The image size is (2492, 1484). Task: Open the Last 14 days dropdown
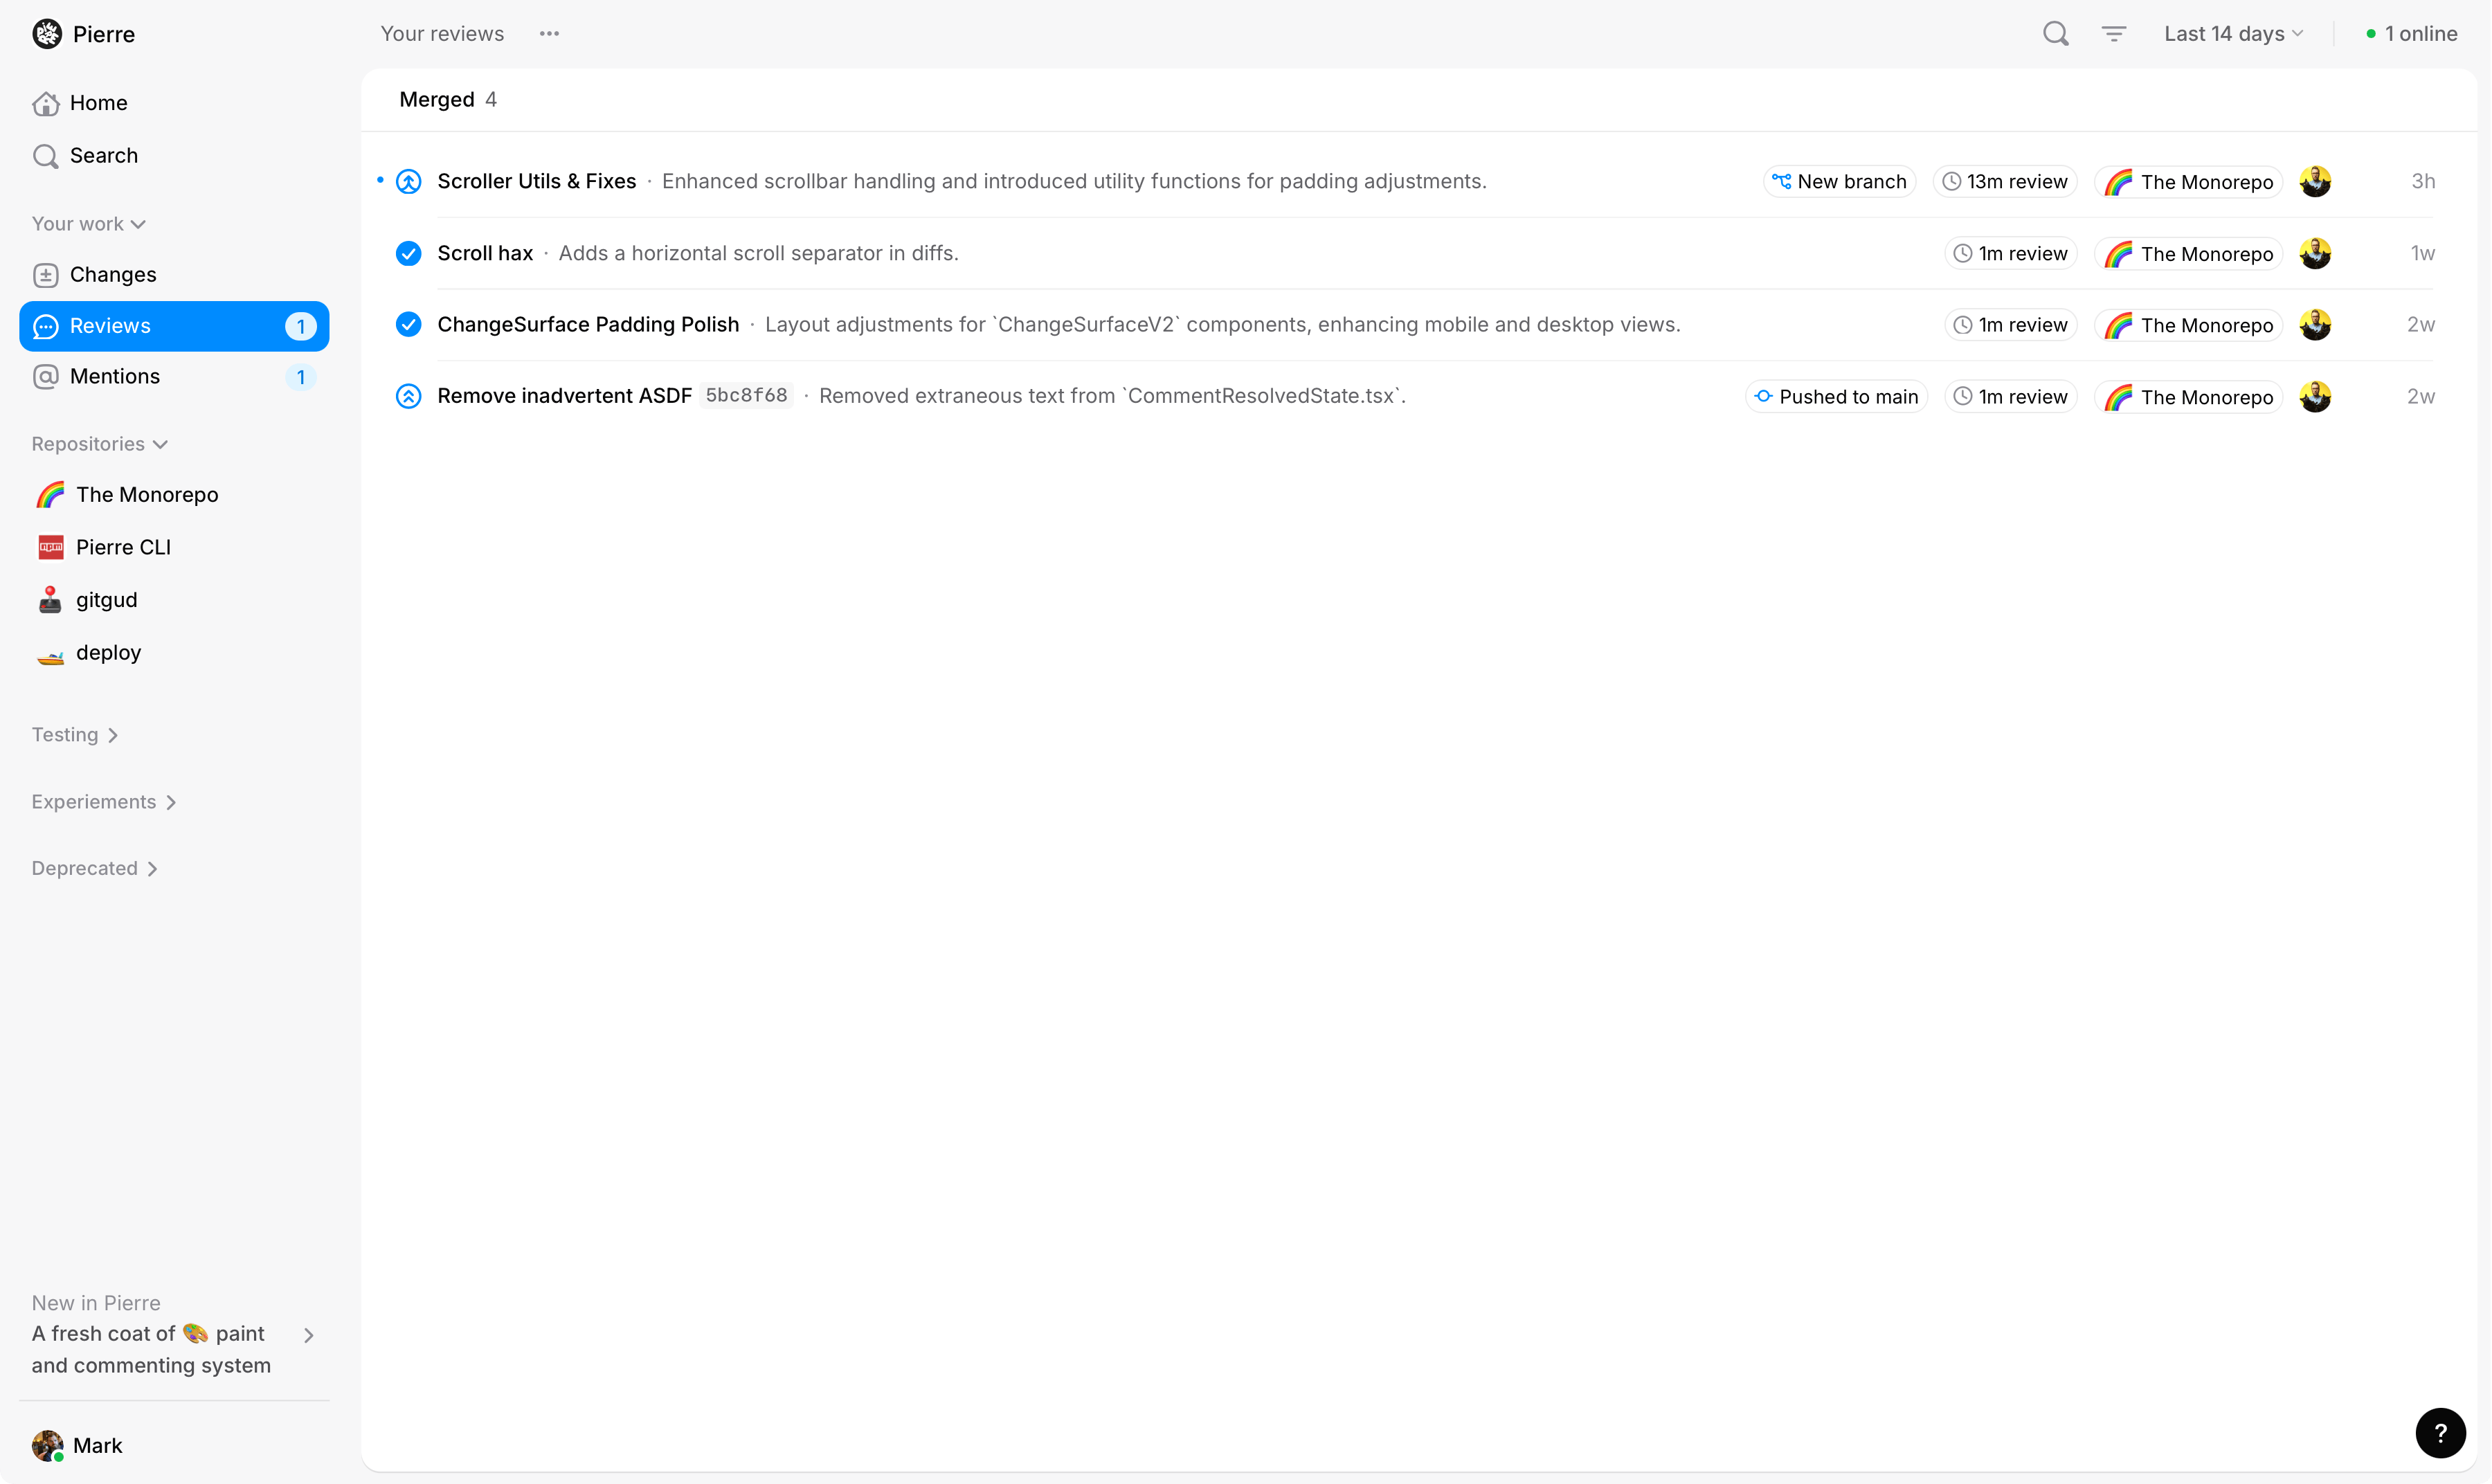pos(2233,34)
